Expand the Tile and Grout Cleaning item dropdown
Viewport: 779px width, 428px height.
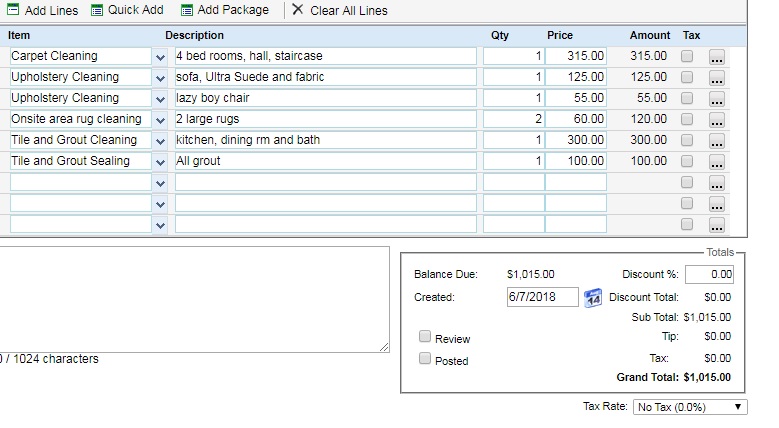click(x=161, y=141)
